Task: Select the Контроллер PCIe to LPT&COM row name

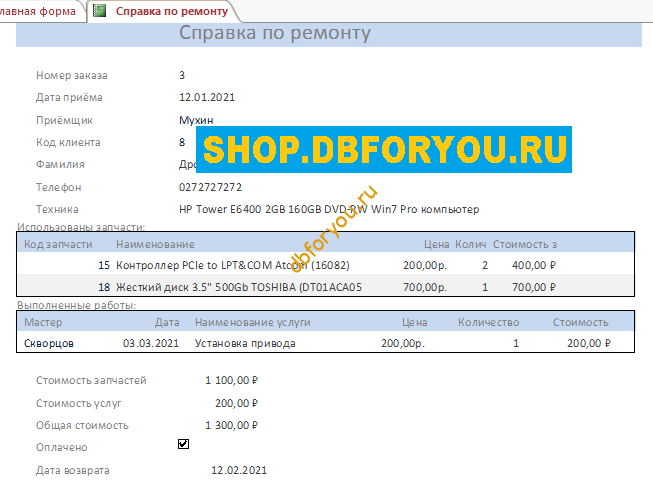Action: coord(233,265)
